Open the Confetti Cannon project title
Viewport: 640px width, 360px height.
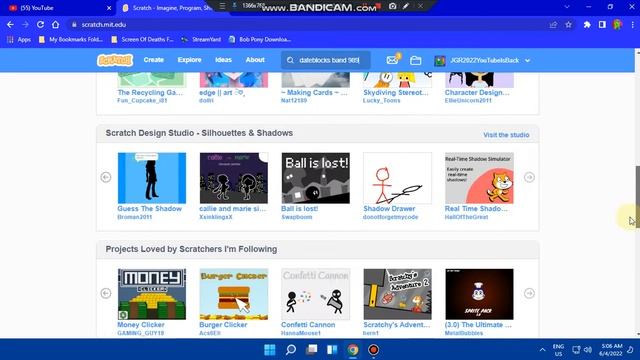pyautogui.click(x=308, y=325)
